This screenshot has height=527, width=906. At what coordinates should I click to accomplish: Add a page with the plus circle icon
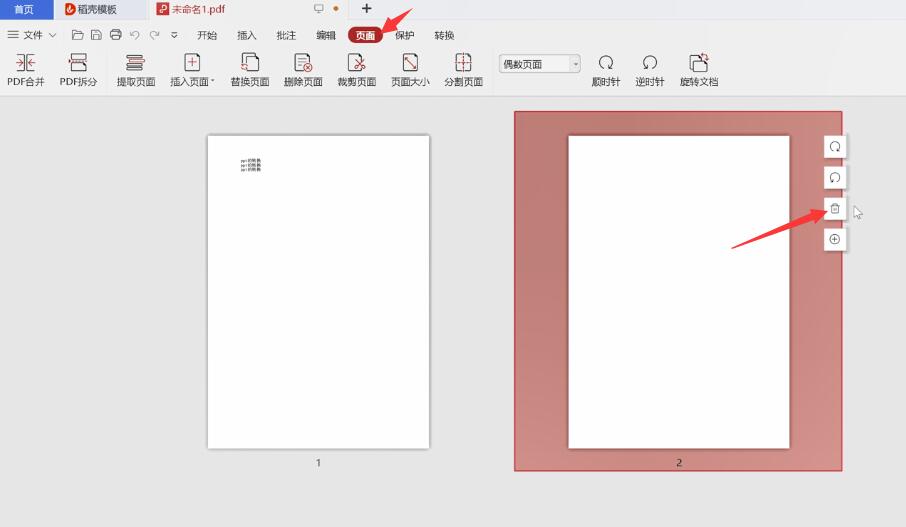835,239
